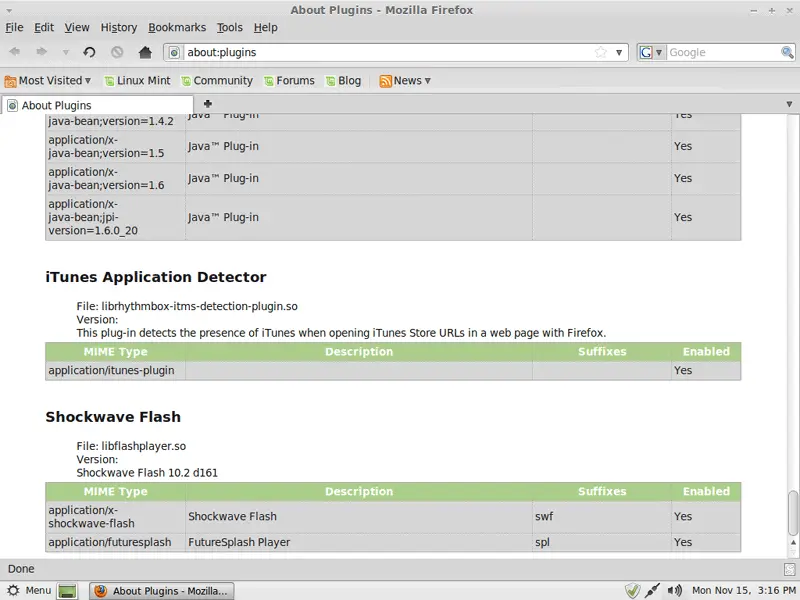Expand the News feed bookmark

405,81
